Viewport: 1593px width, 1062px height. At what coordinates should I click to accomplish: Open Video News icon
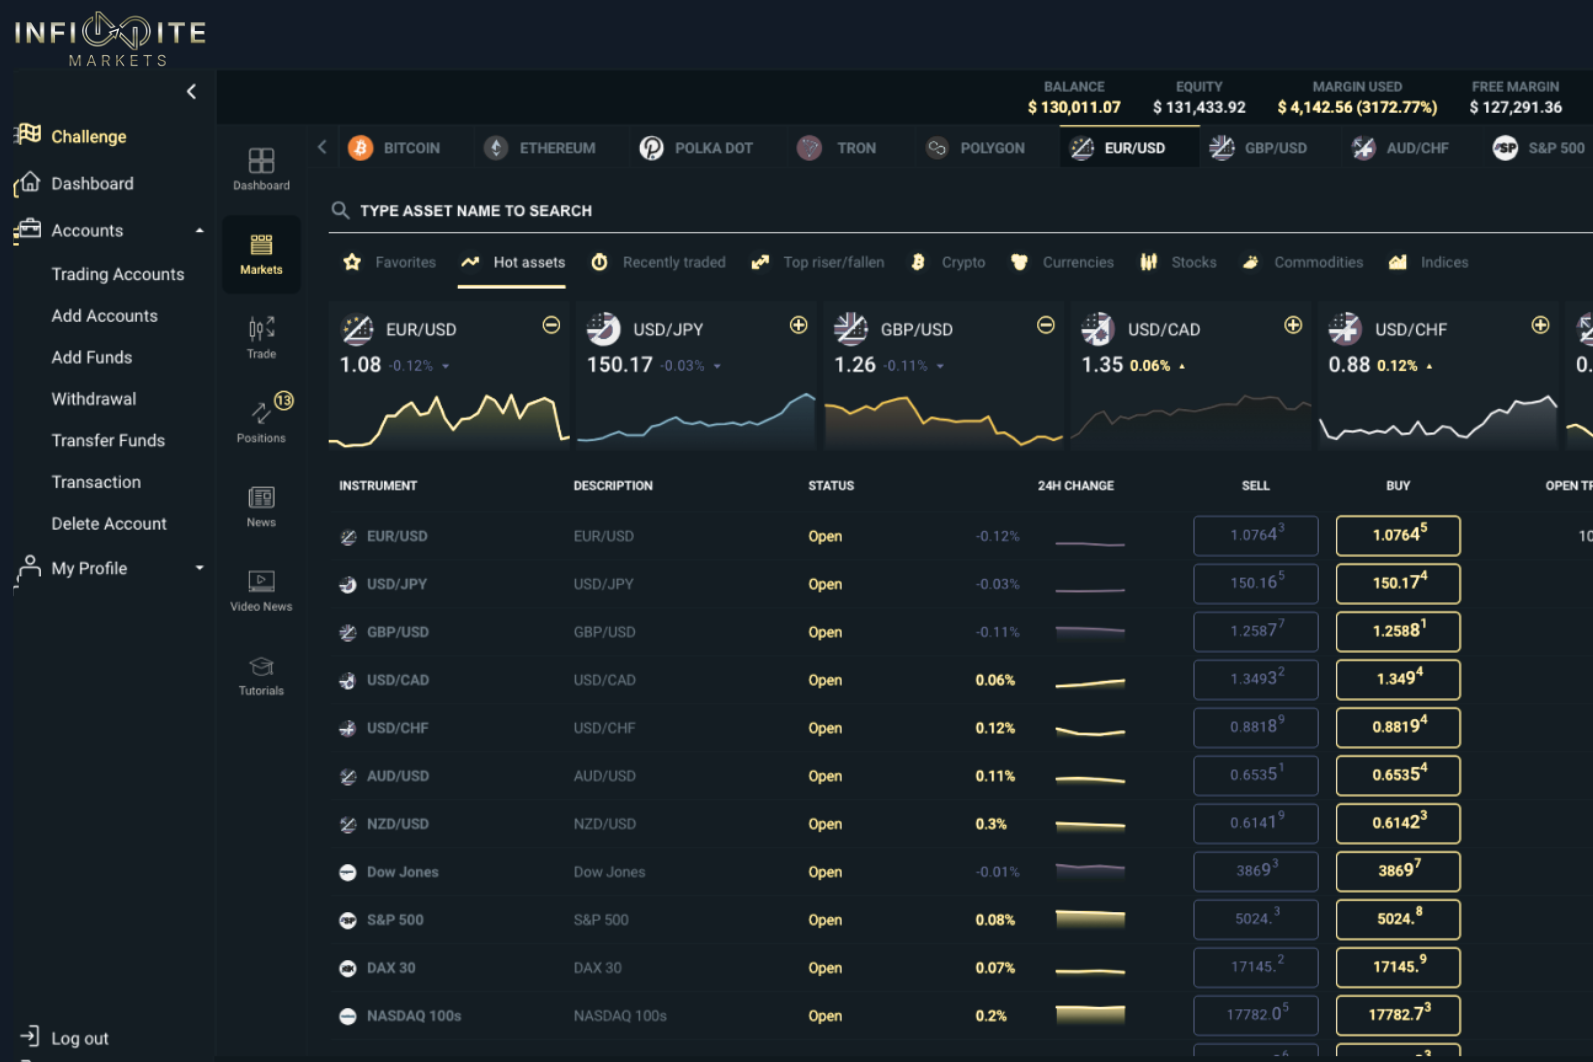coord(261,590)
